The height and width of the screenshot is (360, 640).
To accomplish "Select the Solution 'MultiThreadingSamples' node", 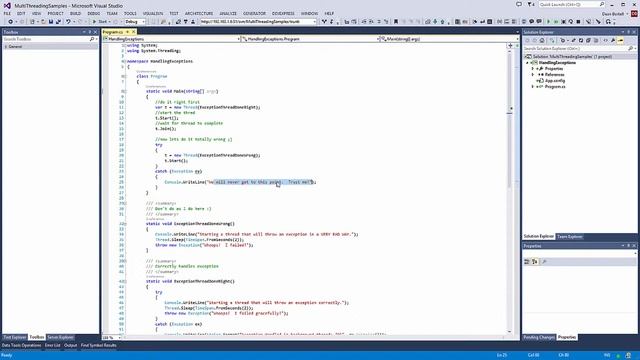I will coord(572,57).
